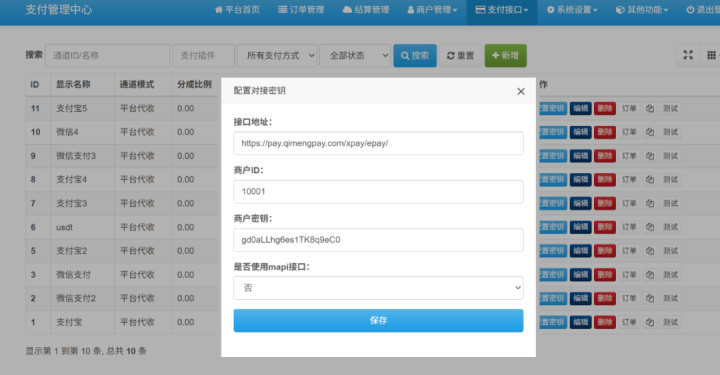View 订单 for 微信支付2 row
The height and width of the screenshot is (375, 720).
coord(629,298)
